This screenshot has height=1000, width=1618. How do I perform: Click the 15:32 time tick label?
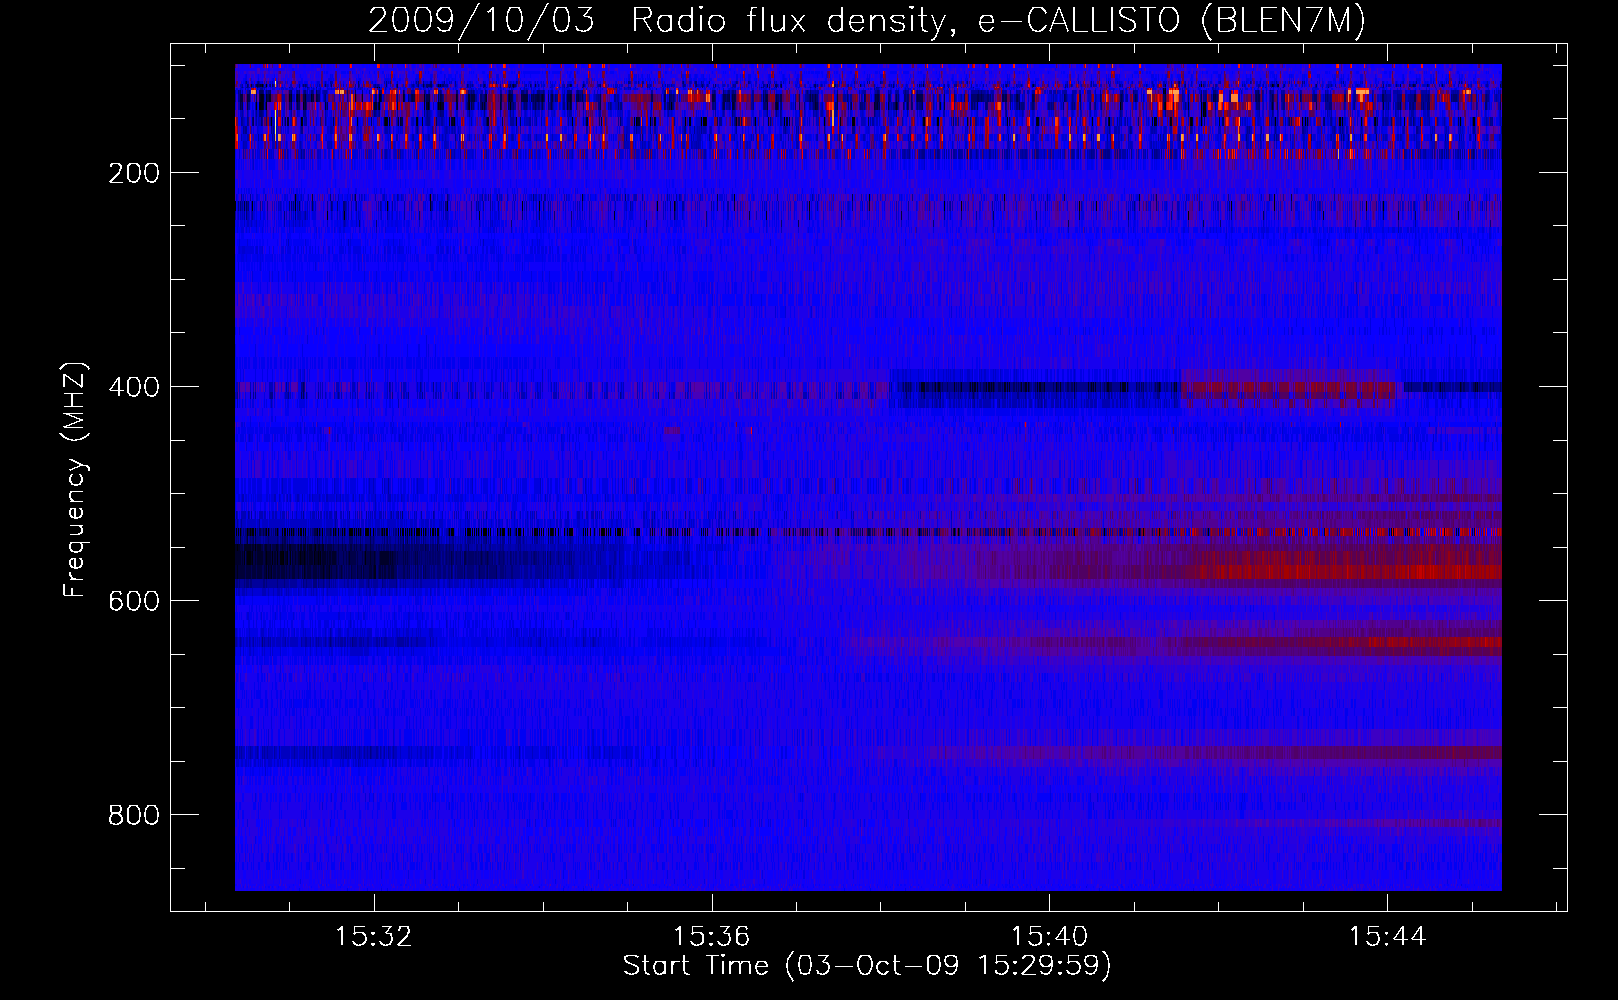pyautogui.click(x=373, y=937)
